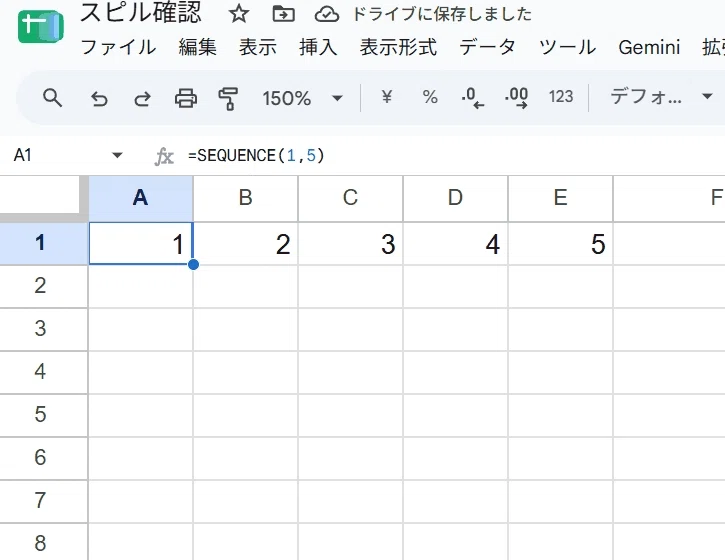The image size is (725, 560).
Task: Open the 挿入 menu
Action: coord(318,47)
